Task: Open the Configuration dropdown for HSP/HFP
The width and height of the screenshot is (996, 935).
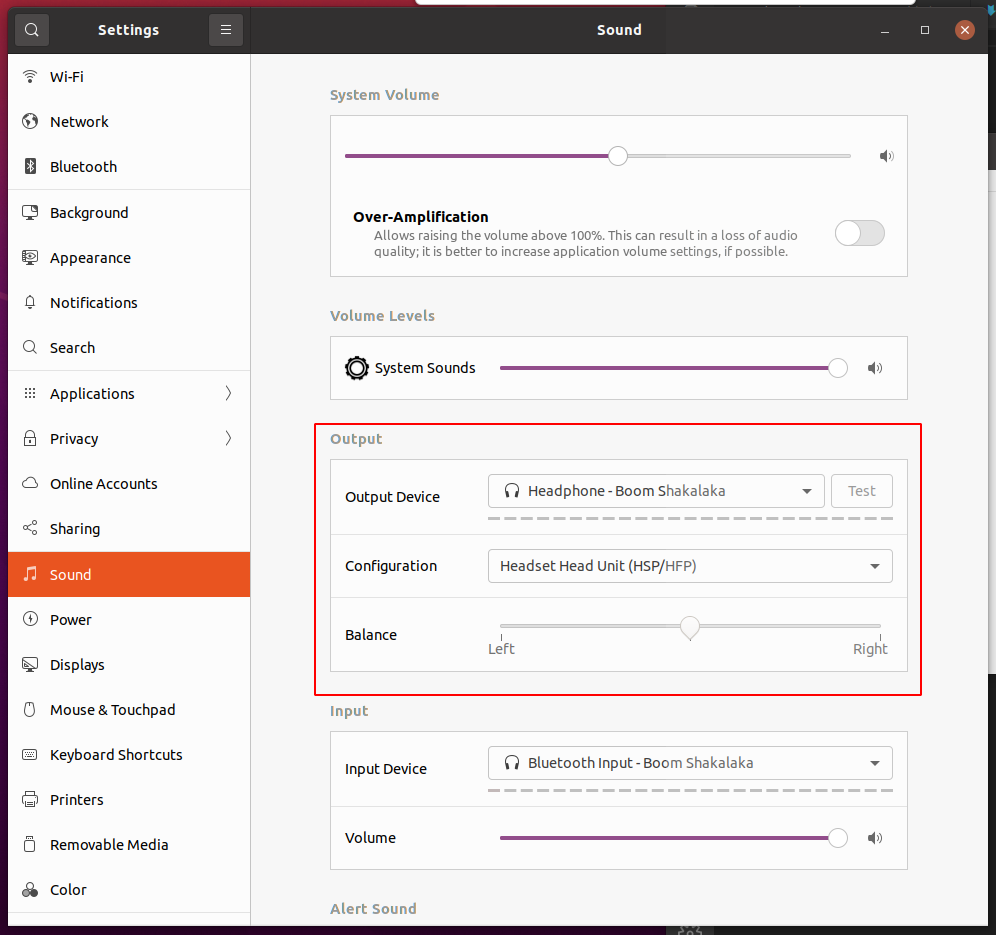Action: [x=690, y=566]
